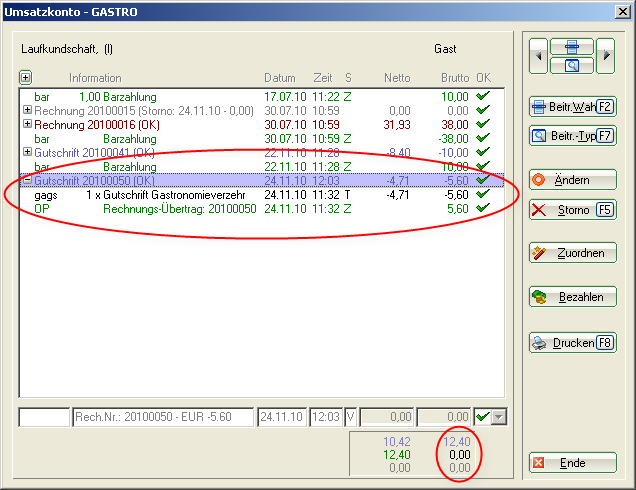The width and height of the screenshot is (636, 490).
Task: Open Beitr.Wahl F2 button
Action: click(x=573, y=107)
